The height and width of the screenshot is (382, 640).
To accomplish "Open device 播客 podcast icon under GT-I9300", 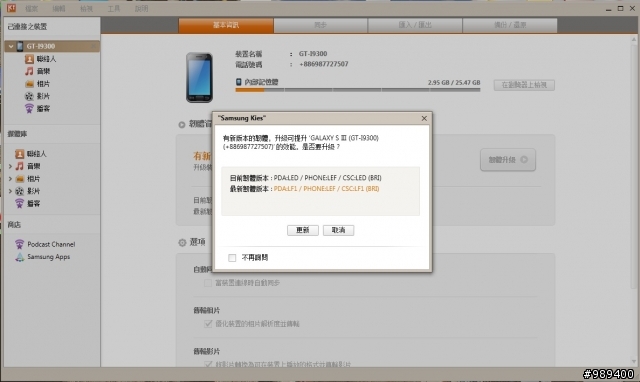I will (29, 109).
